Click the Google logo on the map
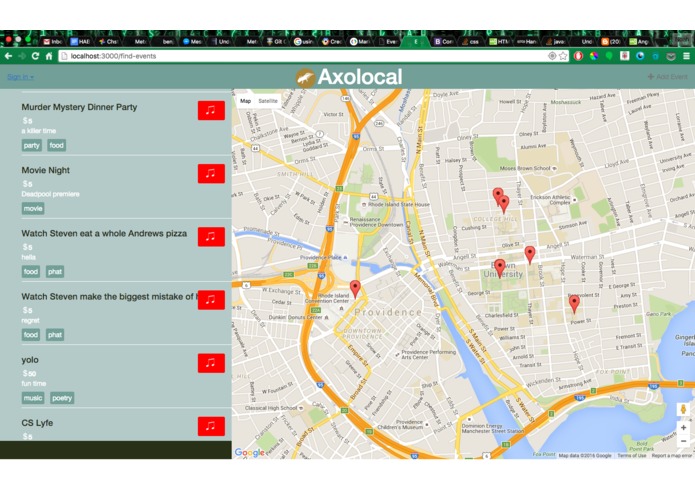 (x=250, y=452)
